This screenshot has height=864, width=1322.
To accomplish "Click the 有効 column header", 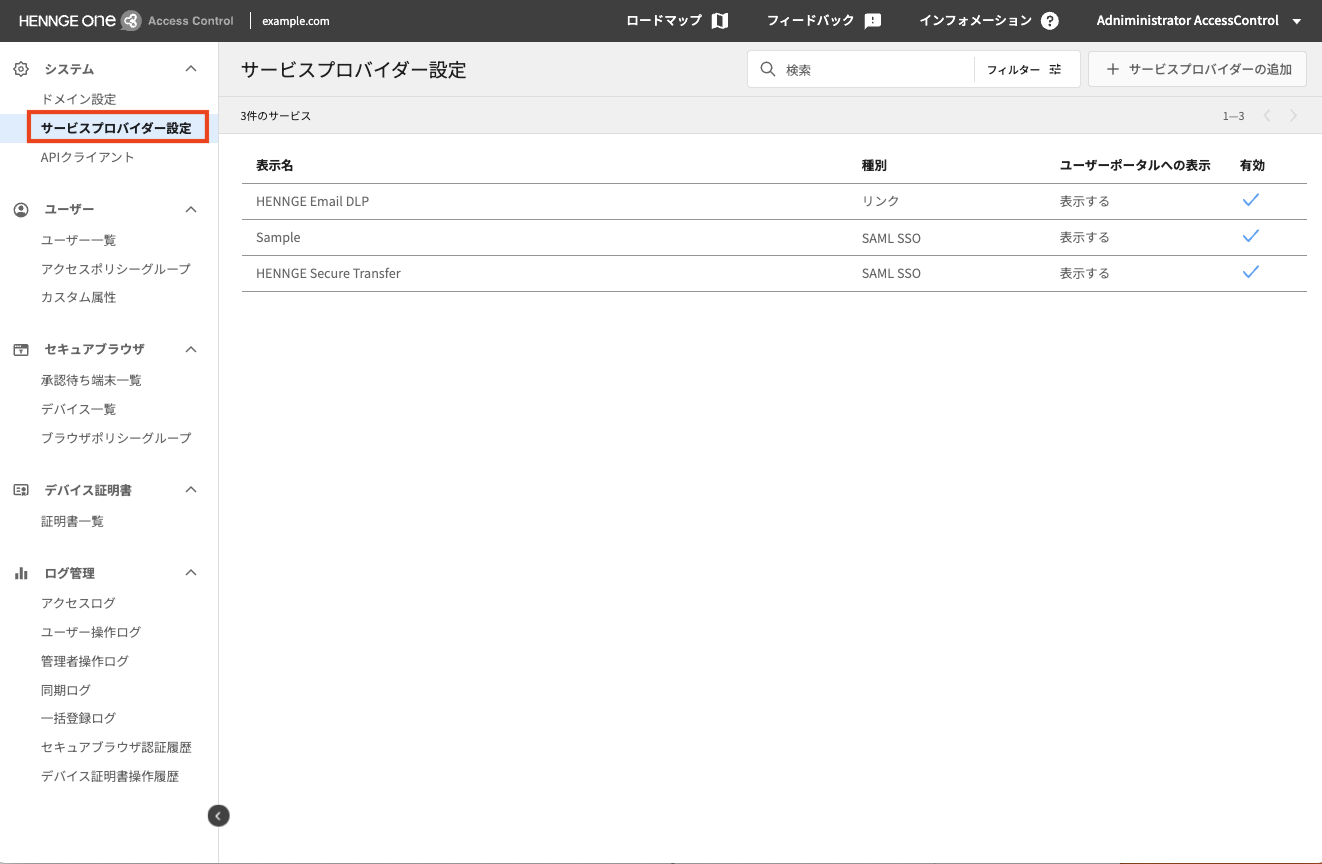I will point(1252,165).
